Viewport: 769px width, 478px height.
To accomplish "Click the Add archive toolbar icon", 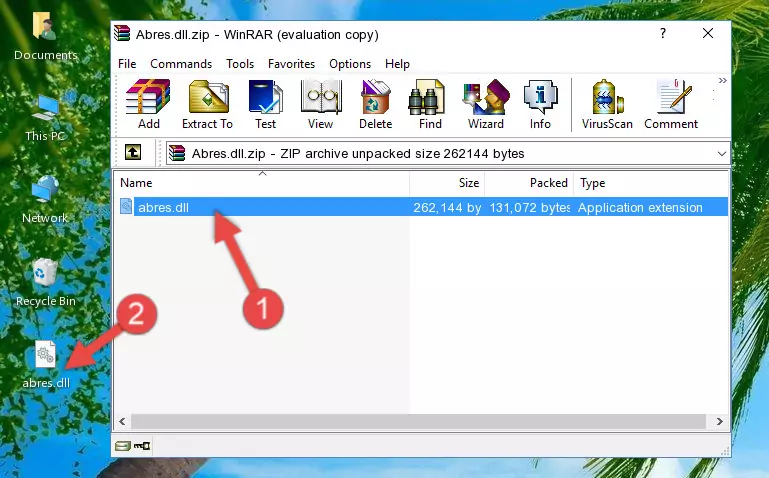I will [x=148, y=104].
